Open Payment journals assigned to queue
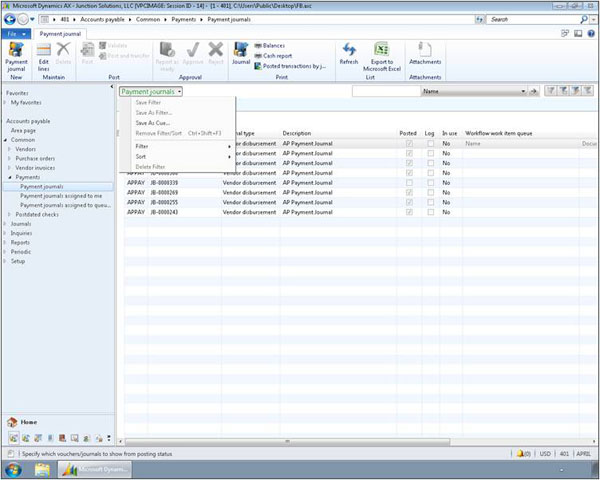 click(x=65, y=205)
